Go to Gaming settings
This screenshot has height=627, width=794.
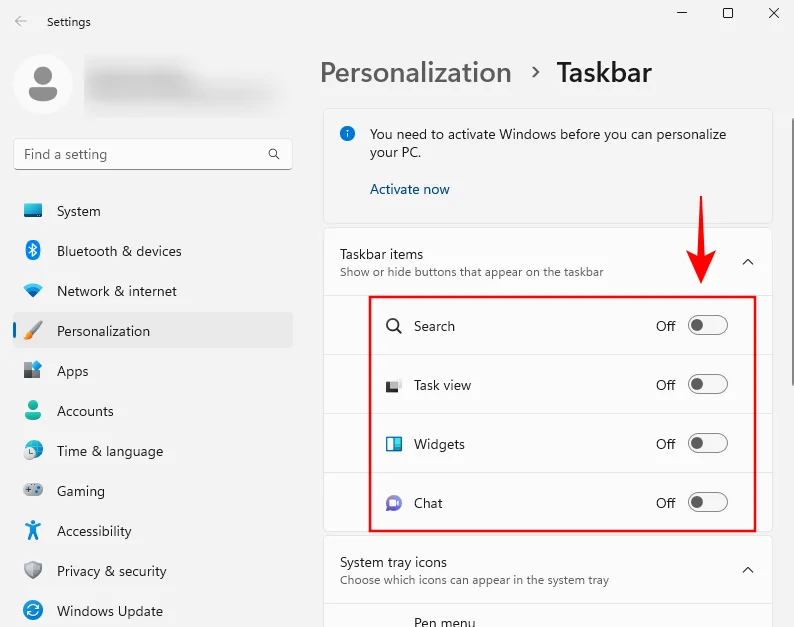coord(153,491)
